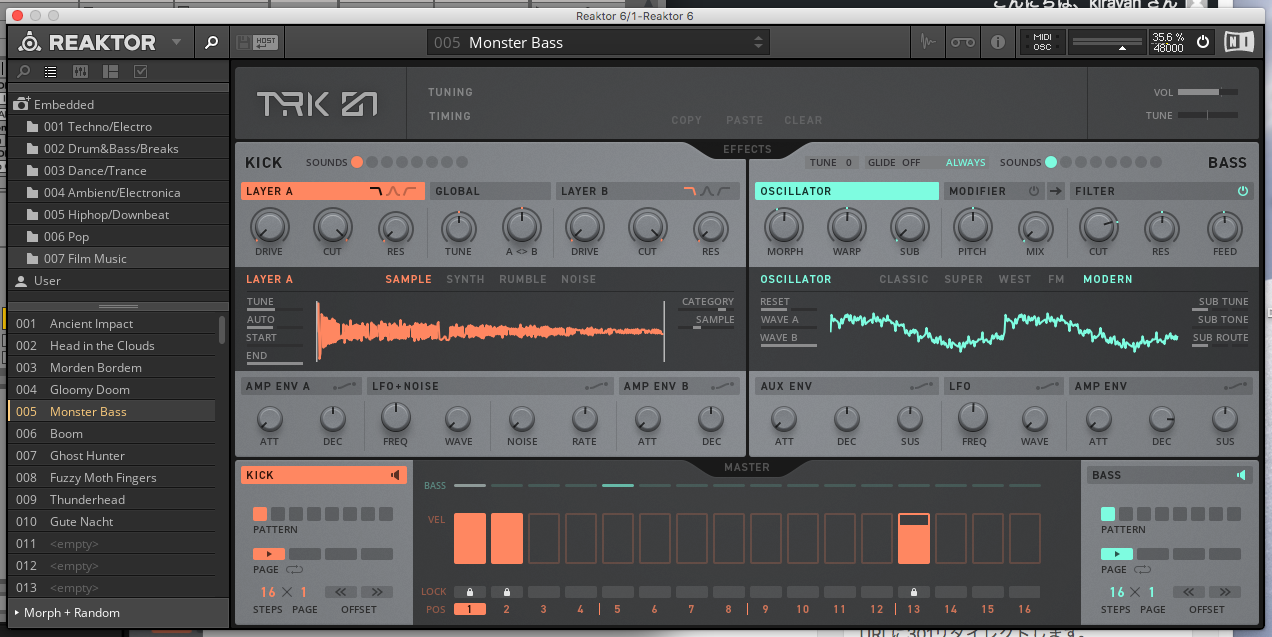Toggle the Modifier power switch

tap(1035, 191)
